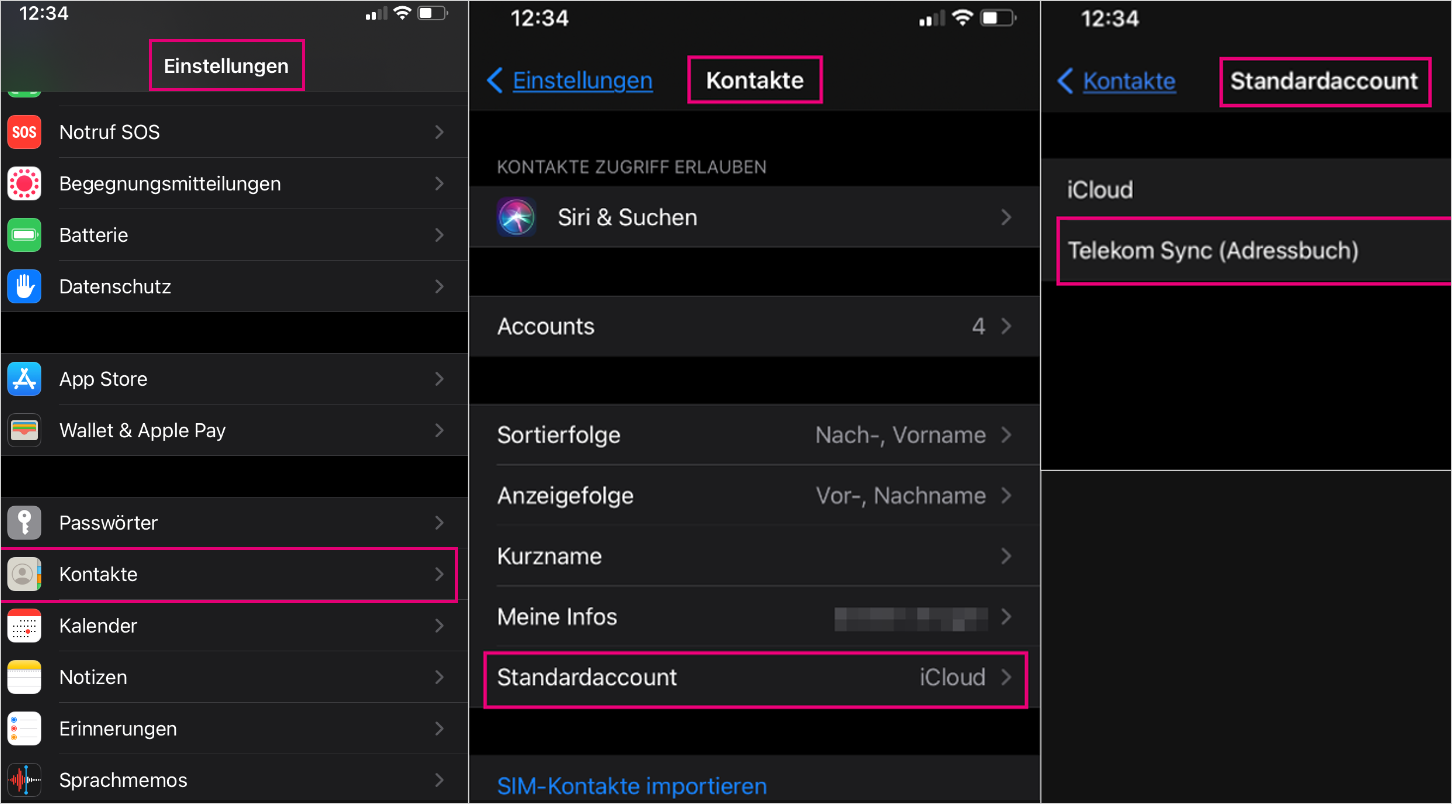This screenshot has height=804, width=1452.
Task: Open chevron on Wallet & Apple Pay row
Action: [439, 431]
